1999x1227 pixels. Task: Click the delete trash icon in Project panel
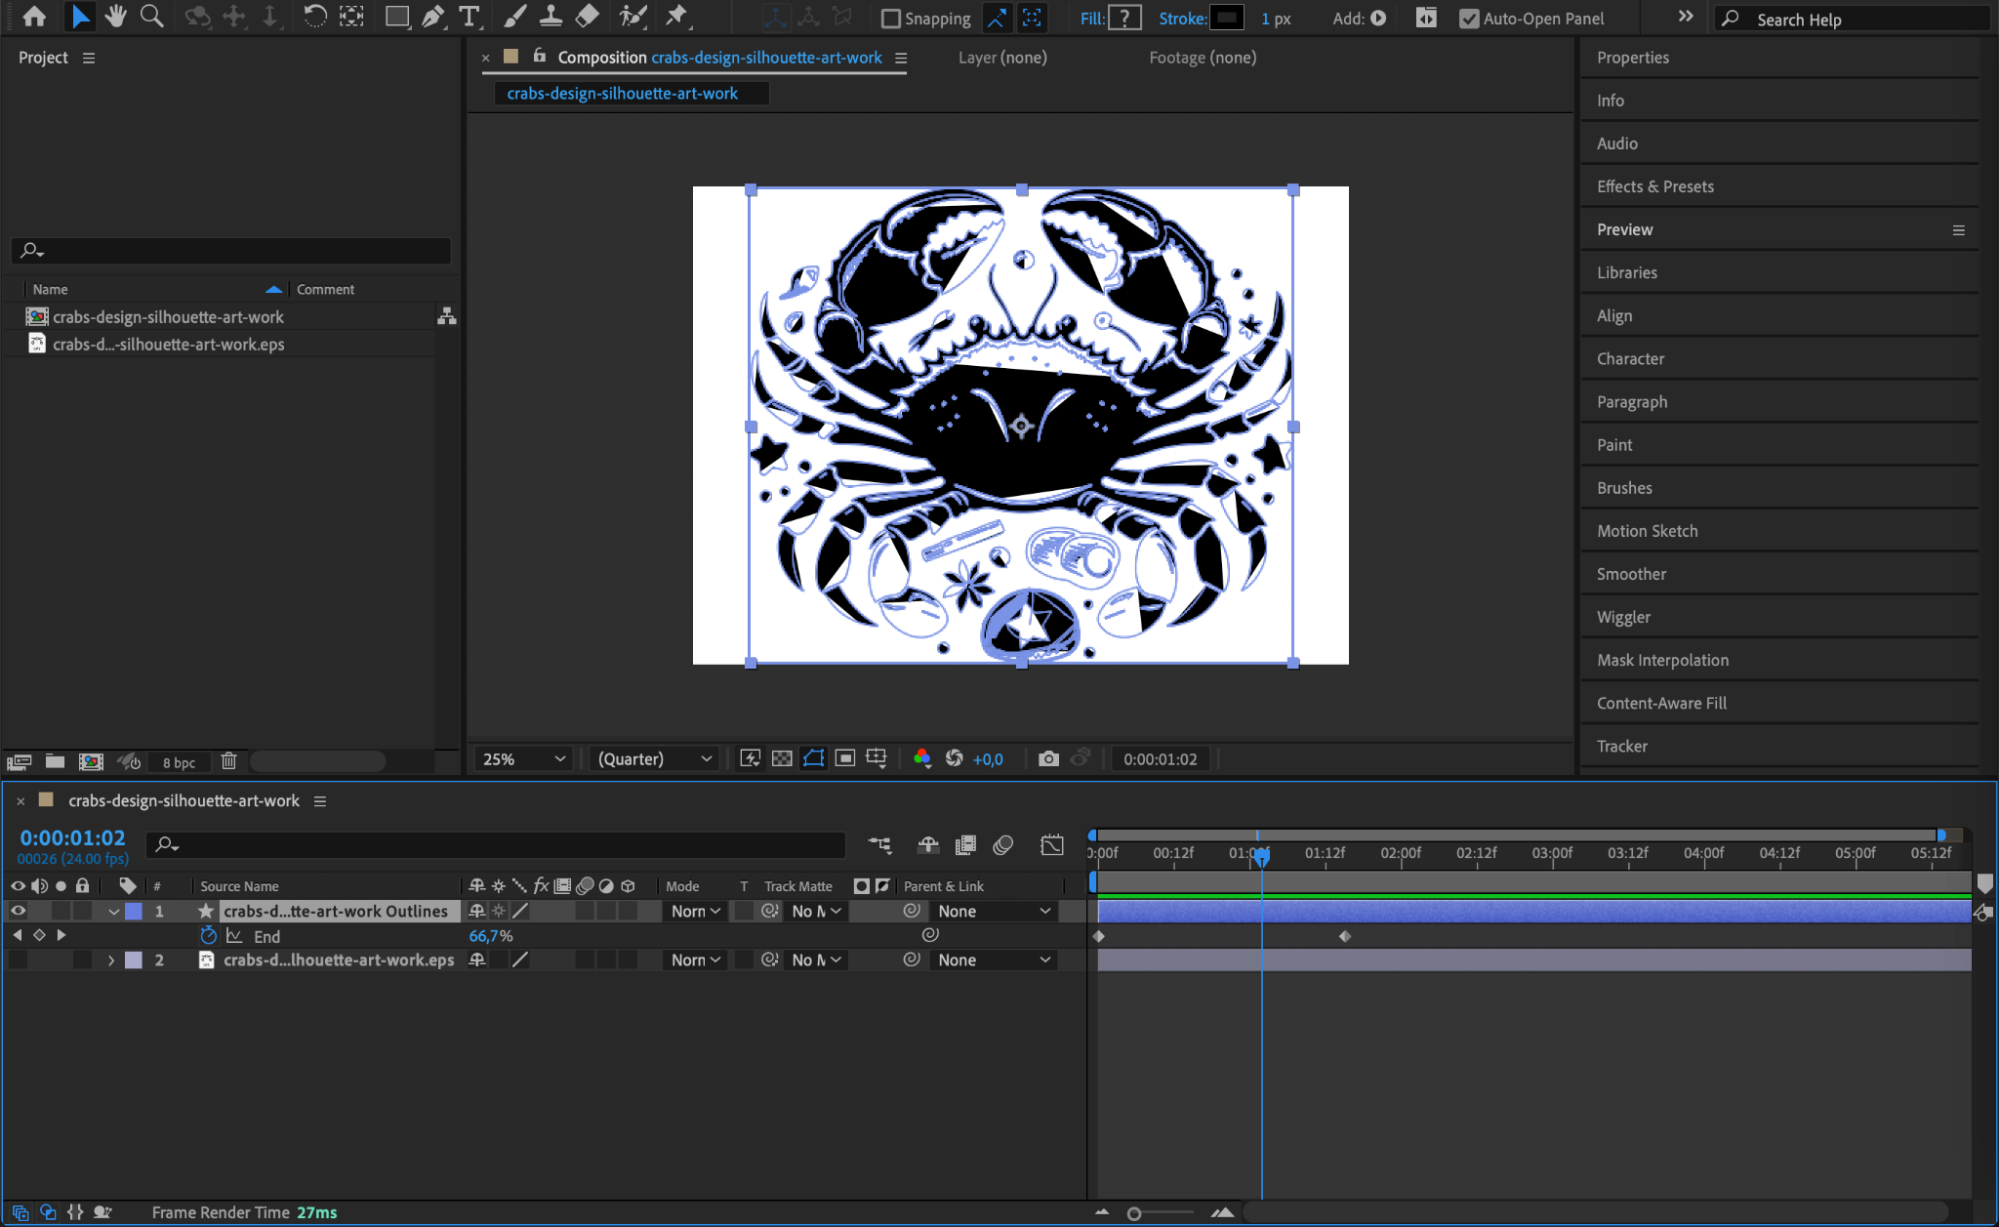229,762
